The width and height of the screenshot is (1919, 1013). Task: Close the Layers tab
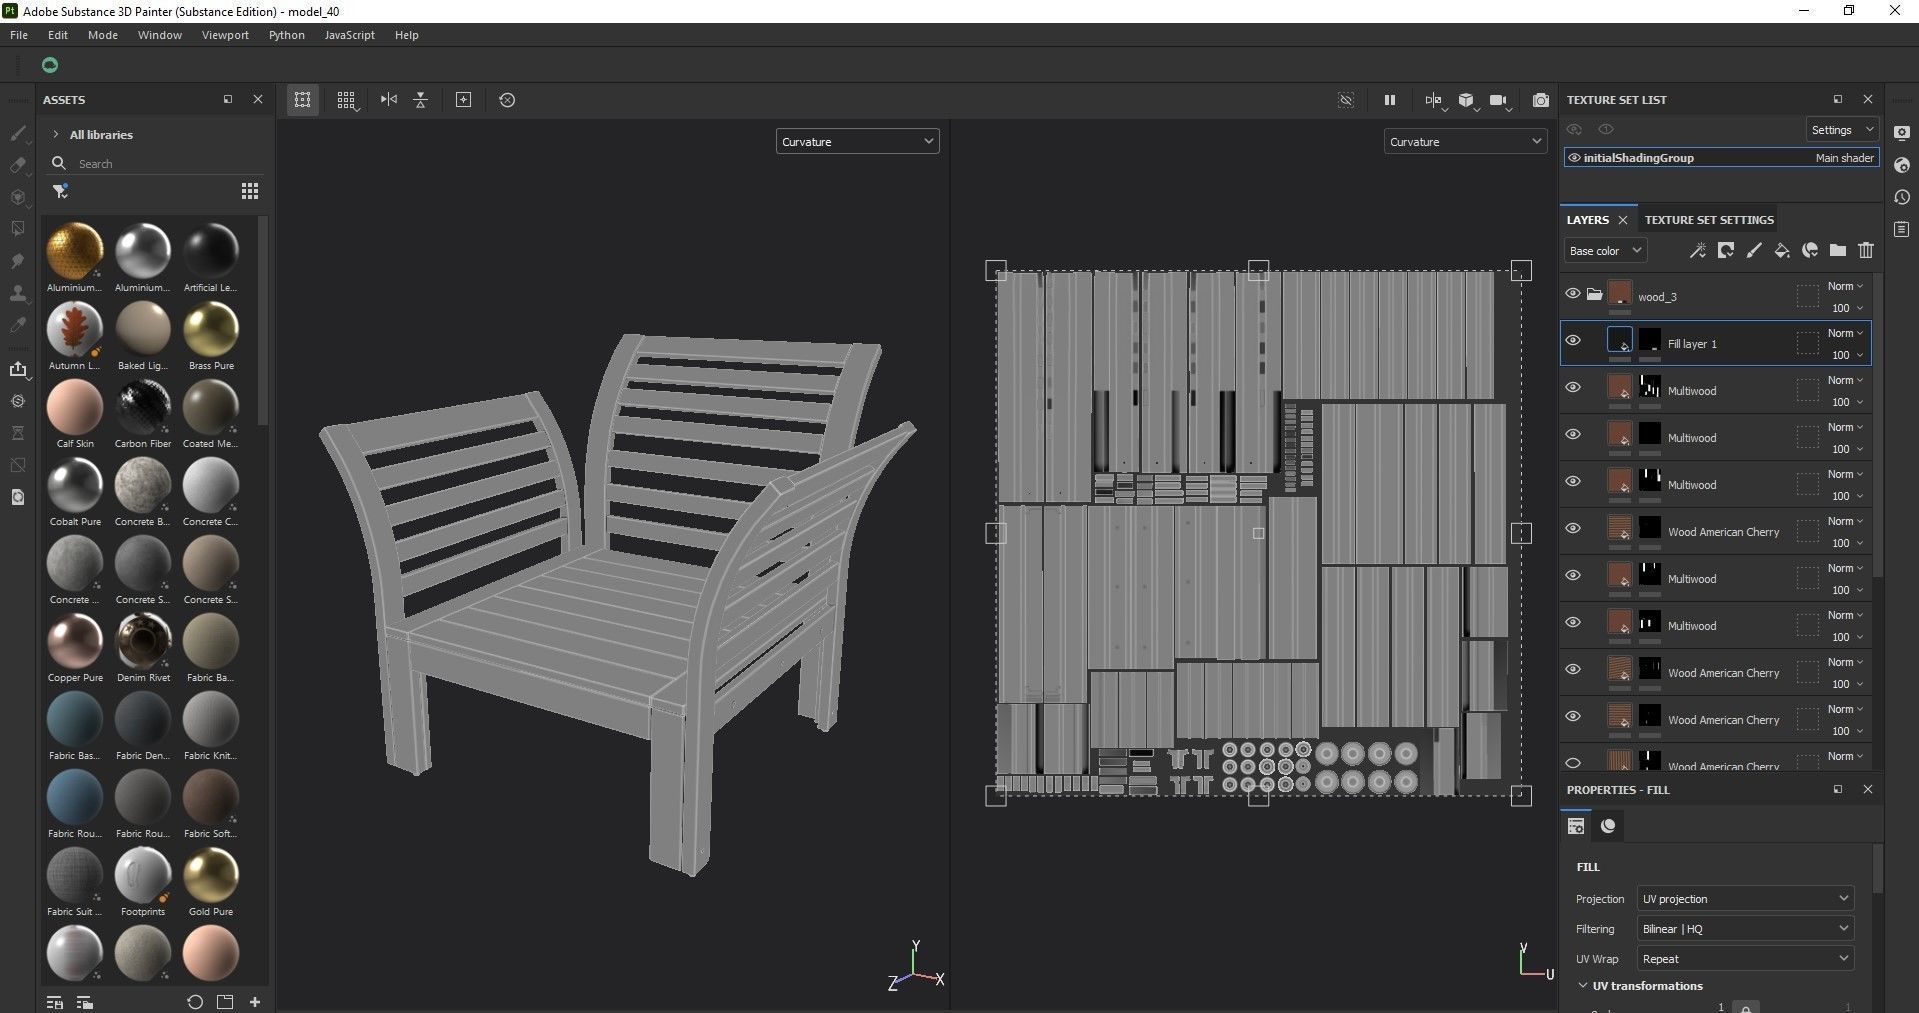coord(1622,220)
